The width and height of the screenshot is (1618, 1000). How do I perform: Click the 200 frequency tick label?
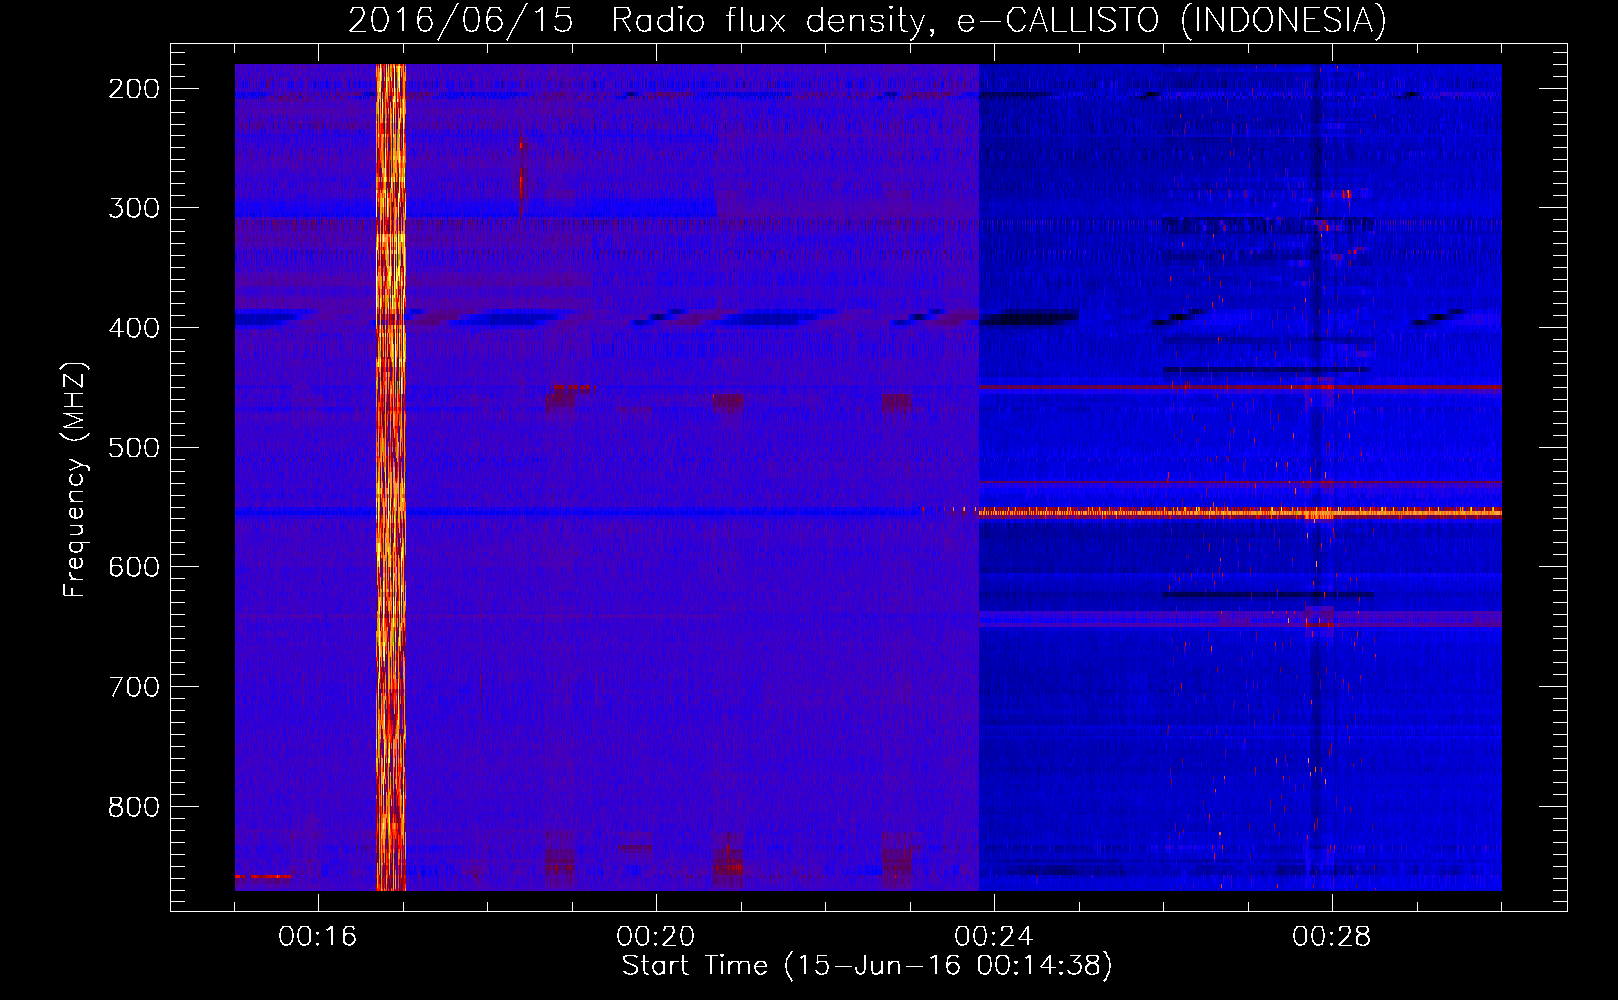(134, 89)
